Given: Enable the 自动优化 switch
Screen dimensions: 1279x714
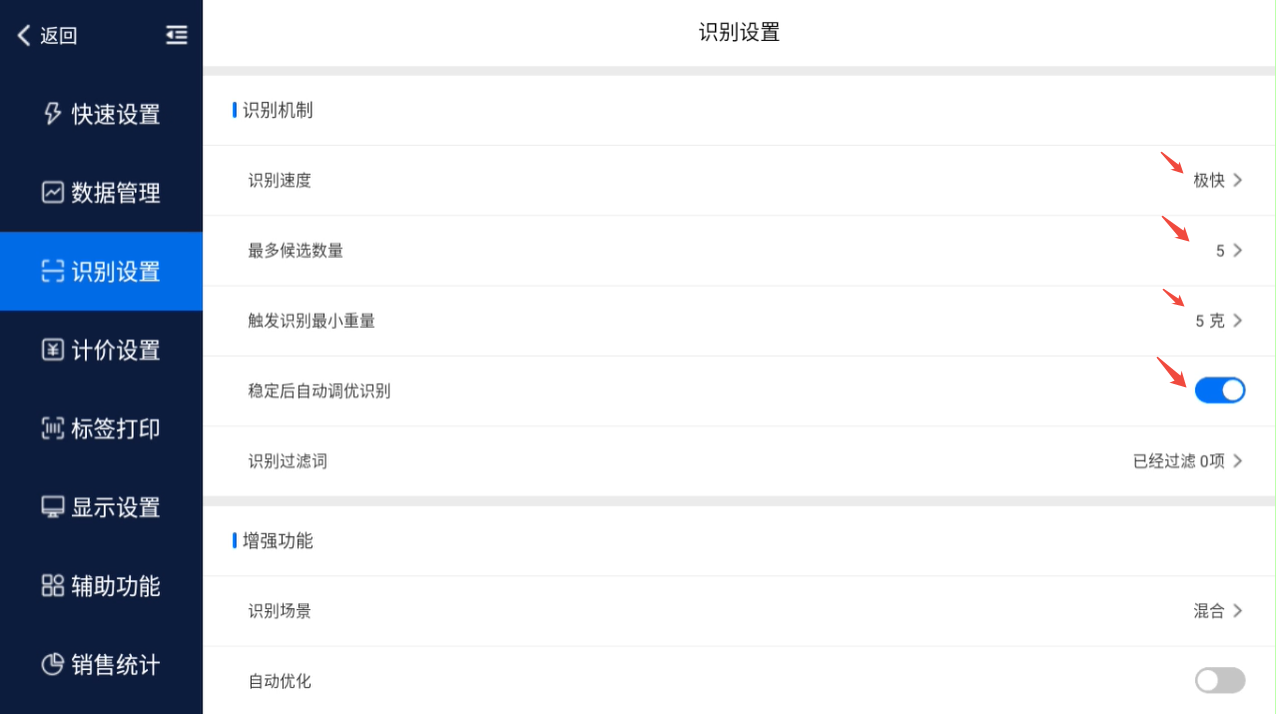Looking at the screenshot, I should point(1220,681).
